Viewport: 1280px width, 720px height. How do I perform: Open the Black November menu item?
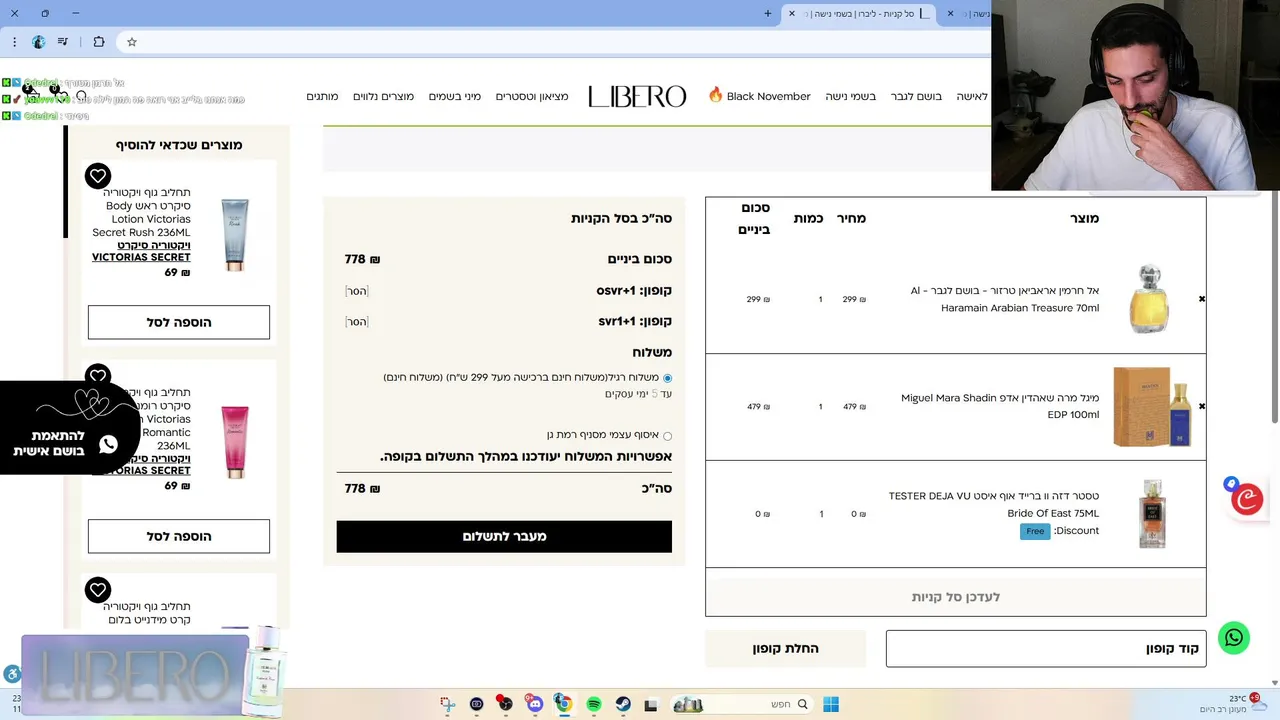(x=759, y=96)
